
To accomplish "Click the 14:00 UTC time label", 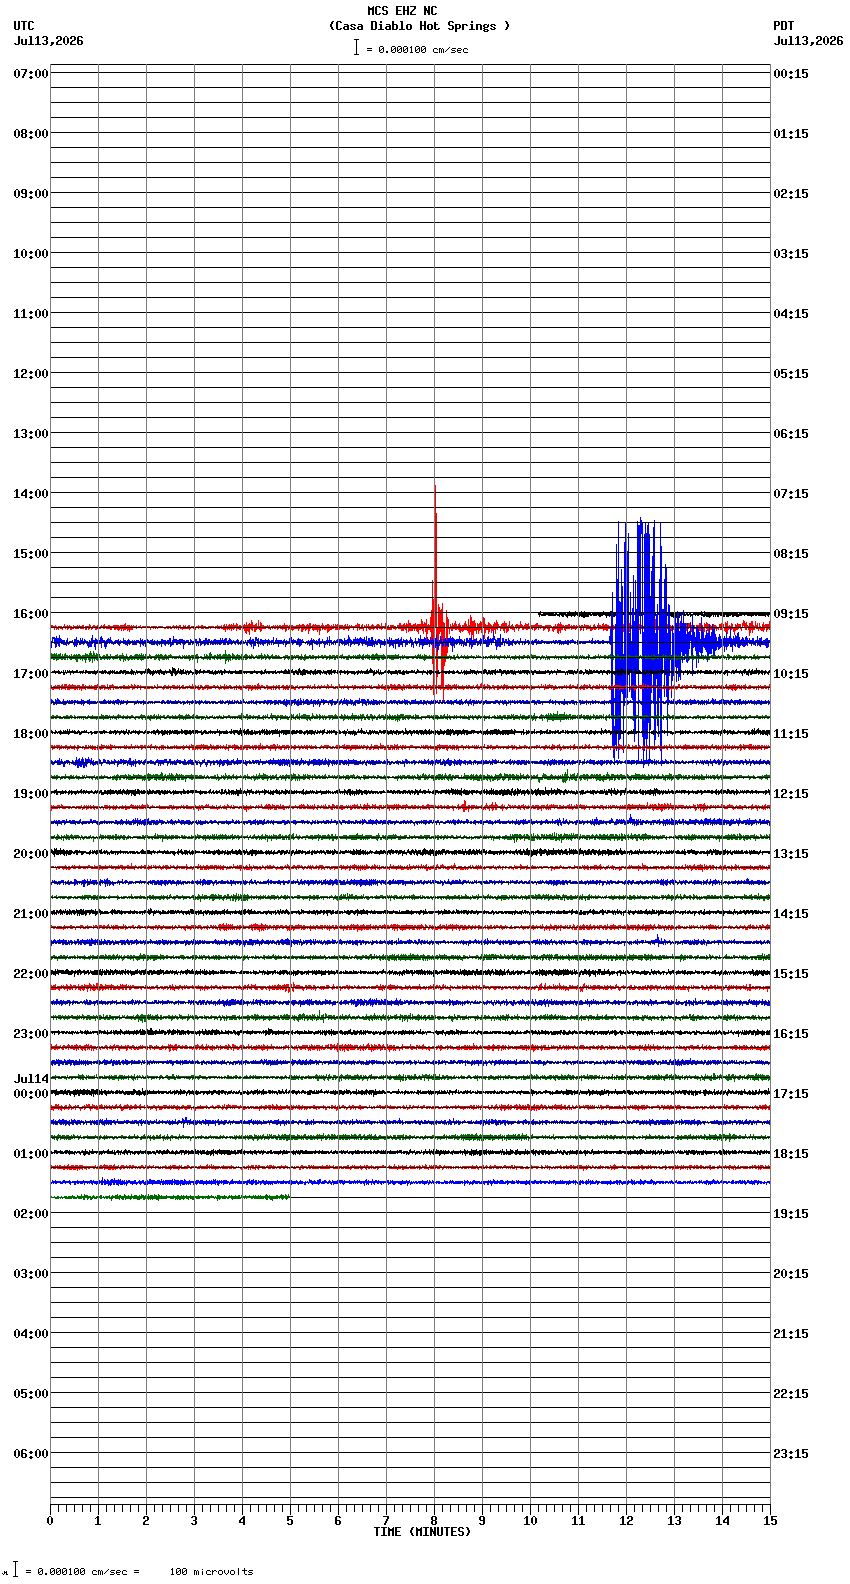I will 31,494.
